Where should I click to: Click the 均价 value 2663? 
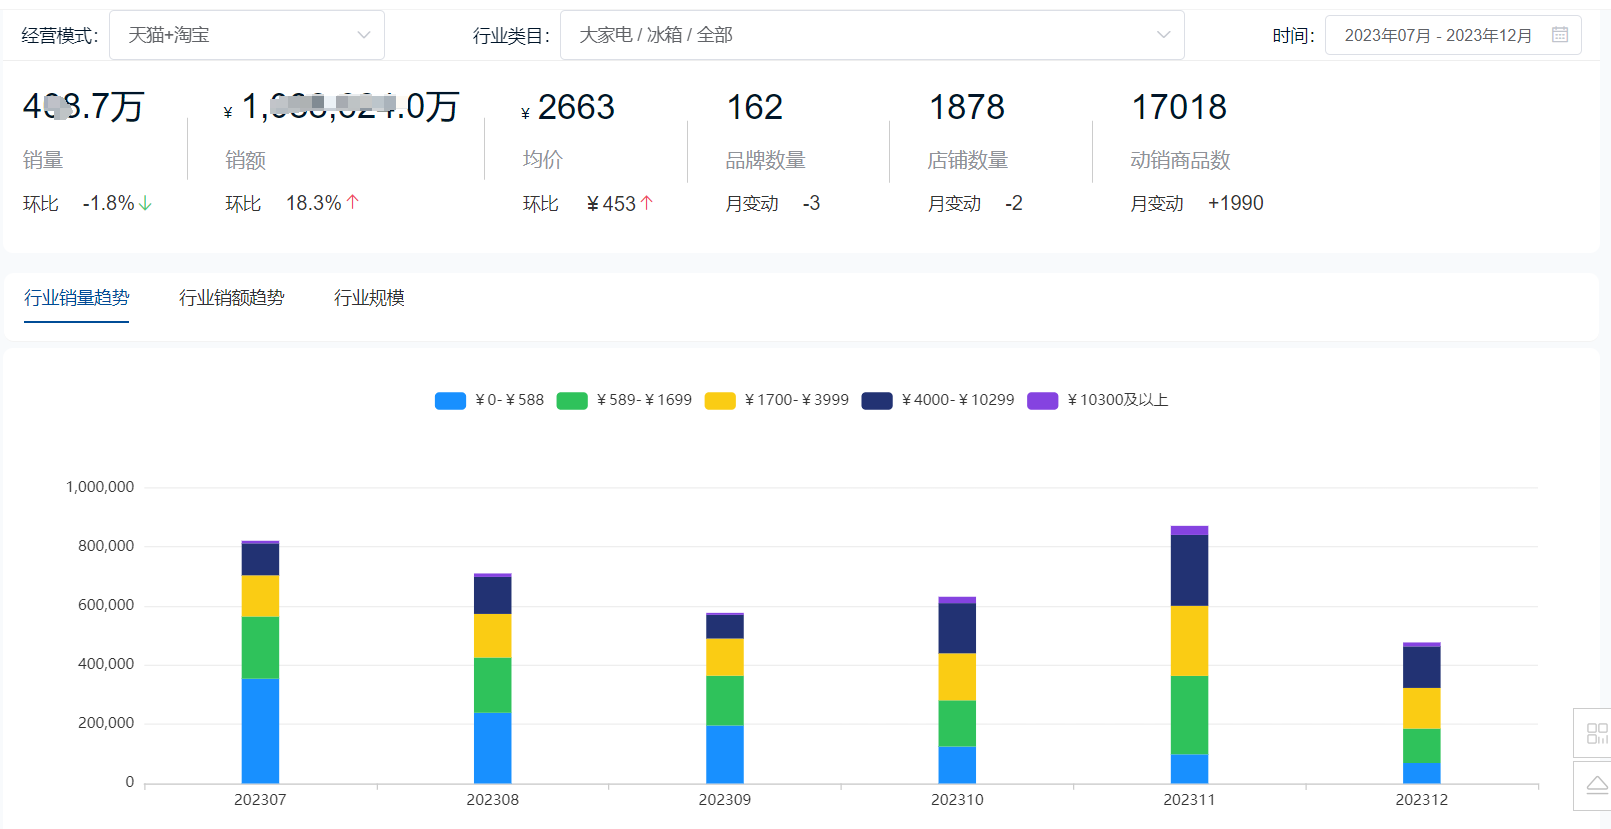576,107
